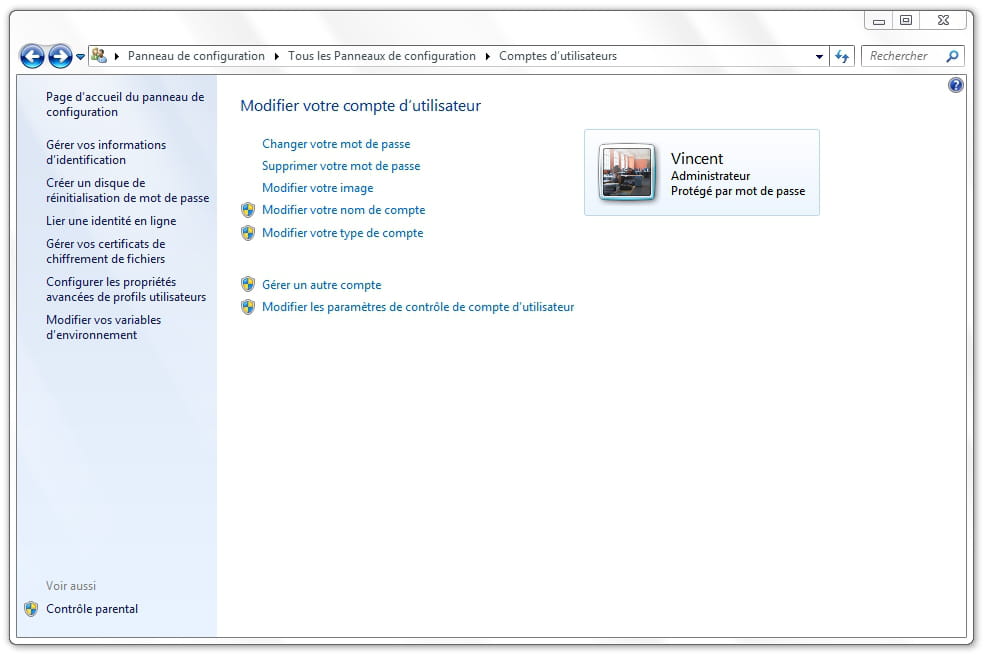Expand the address bar history dropdown arrow
Viewport: 986px width, 655px height.
pyautogui.click(x=820, y=57)
